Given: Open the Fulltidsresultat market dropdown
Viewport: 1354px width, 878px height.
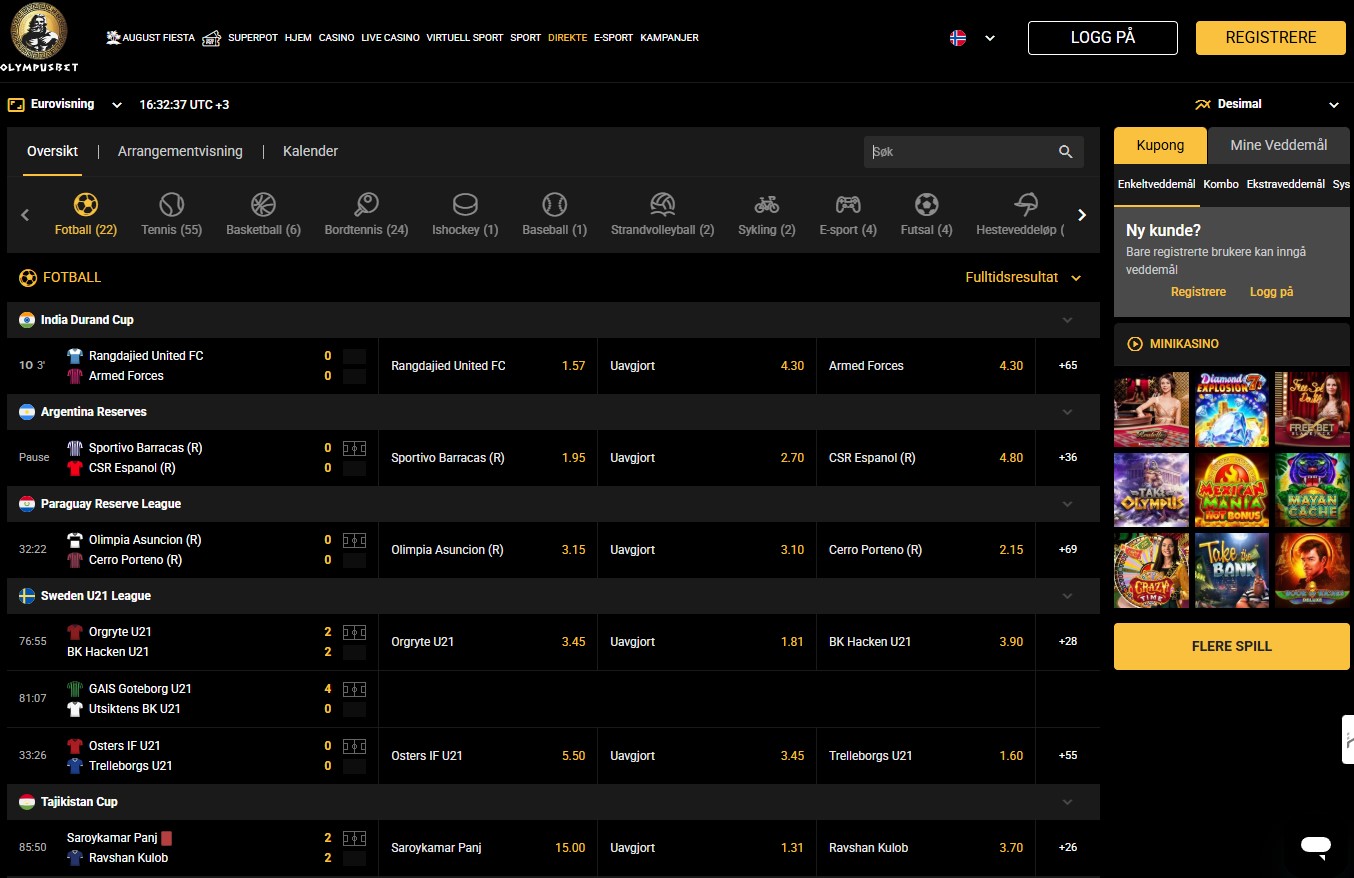Looking at the screenshot, I should click(x=1023, y=278).
